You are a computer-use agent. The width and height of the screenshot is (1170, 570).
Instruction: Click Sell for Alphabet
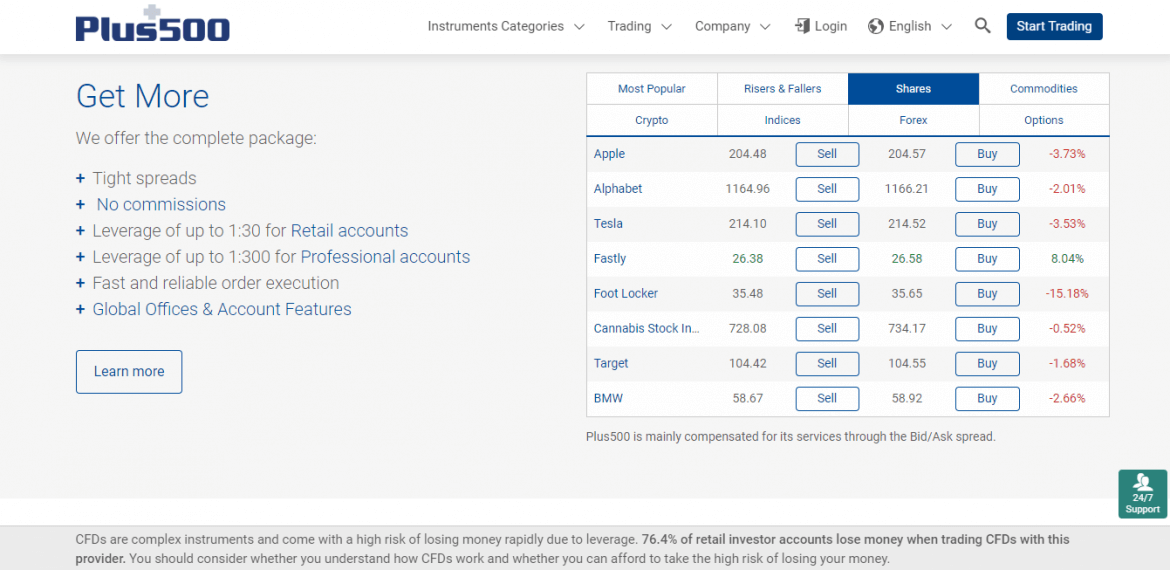(x=827, y=189)
